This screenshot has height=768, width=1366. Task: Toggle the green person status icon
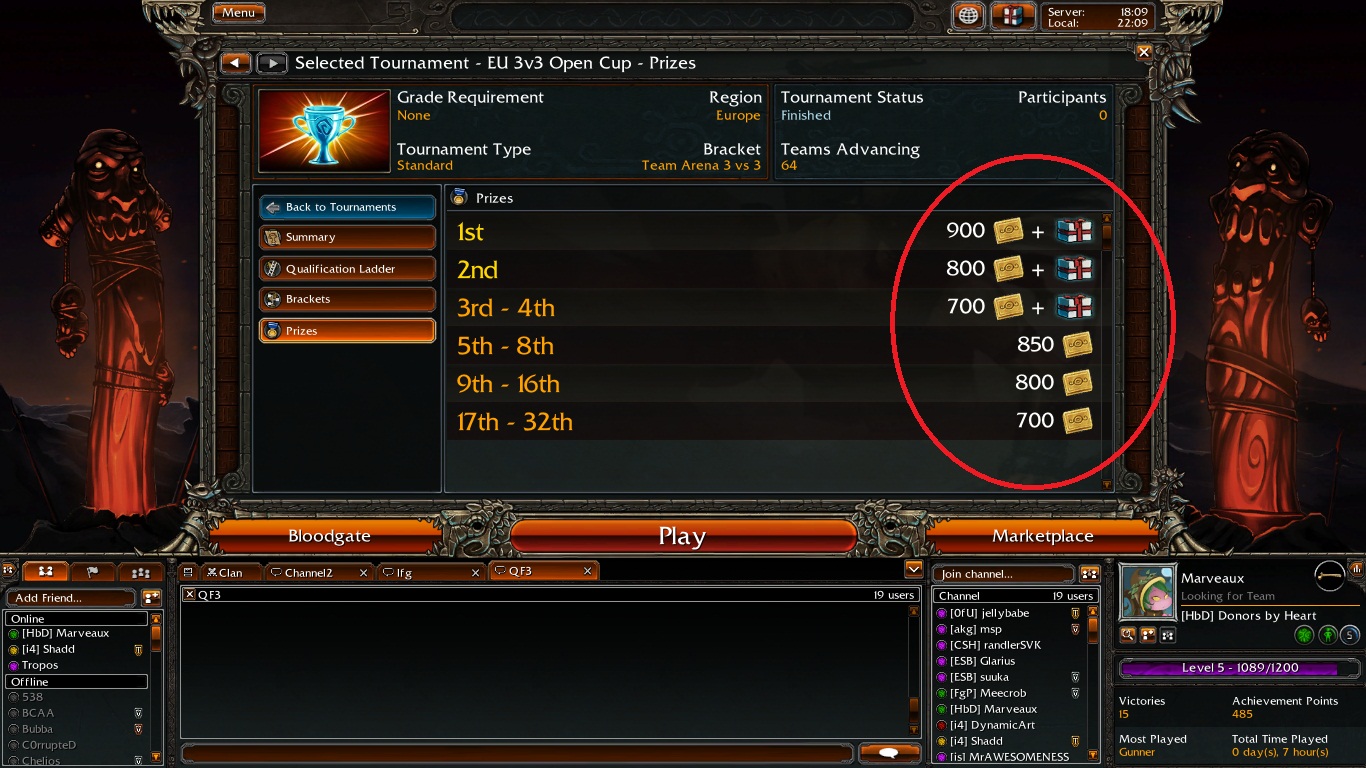coord(1327,634)
